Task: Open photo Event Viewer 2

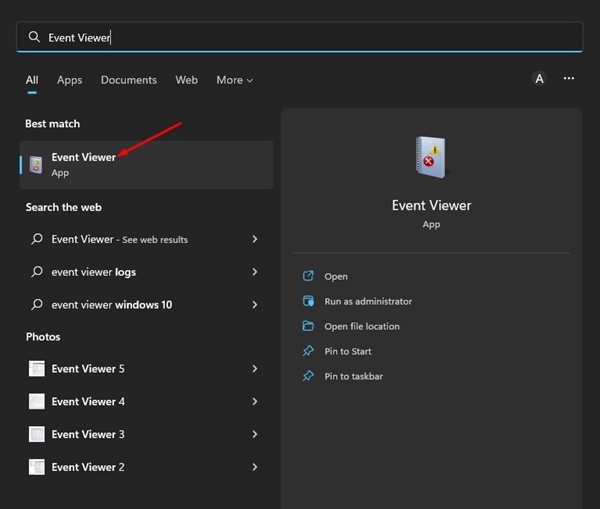Action: tap(147, 467)
